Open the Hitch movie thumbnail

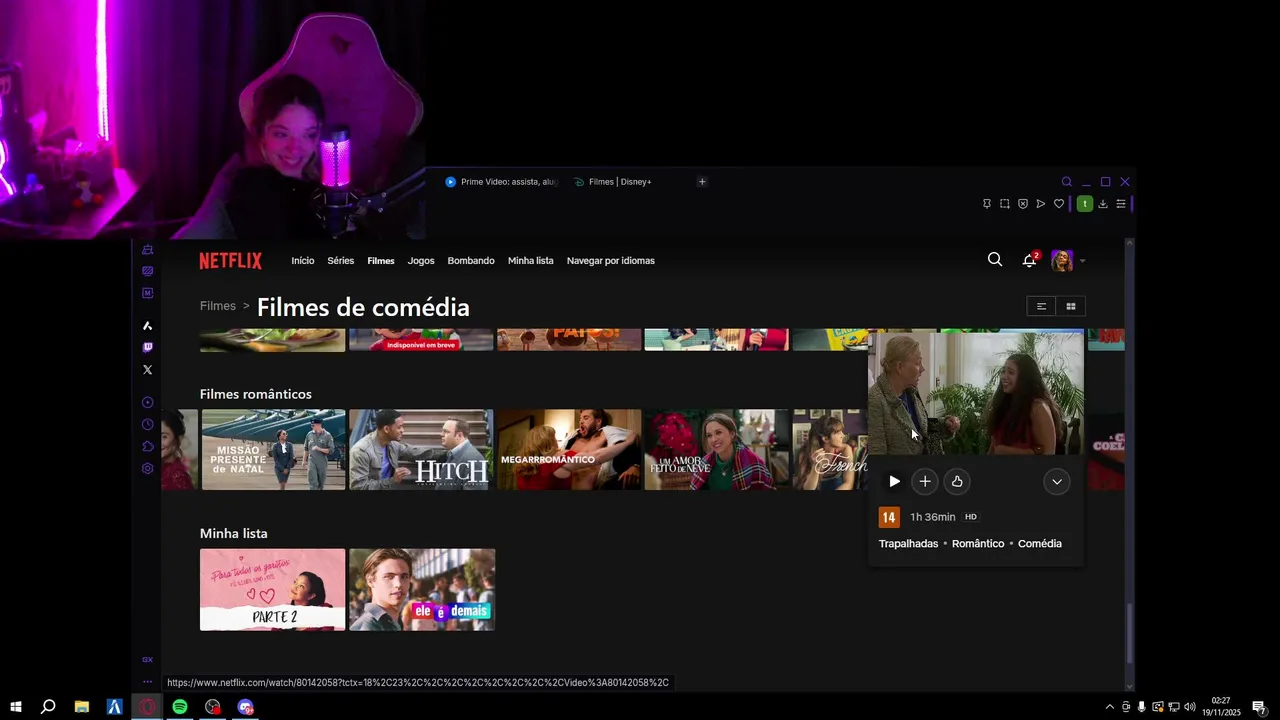click(421, 449)
